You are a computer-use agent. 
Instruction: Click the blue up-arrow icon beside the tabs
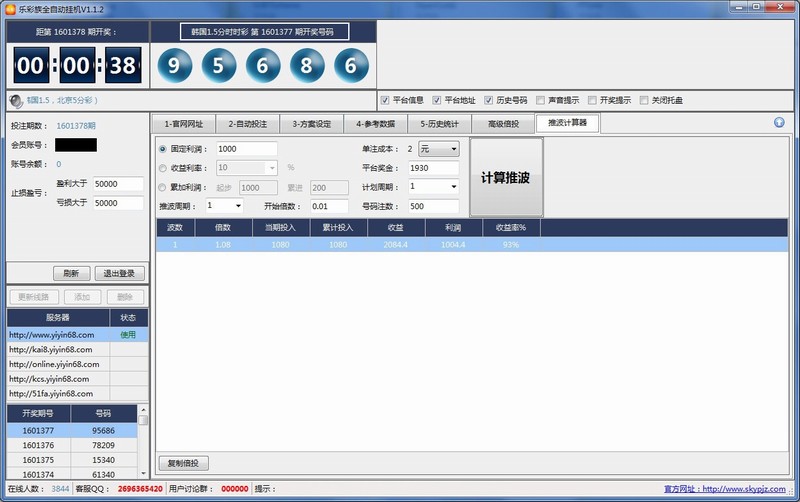pyautogui.click(x=779, y=123)
